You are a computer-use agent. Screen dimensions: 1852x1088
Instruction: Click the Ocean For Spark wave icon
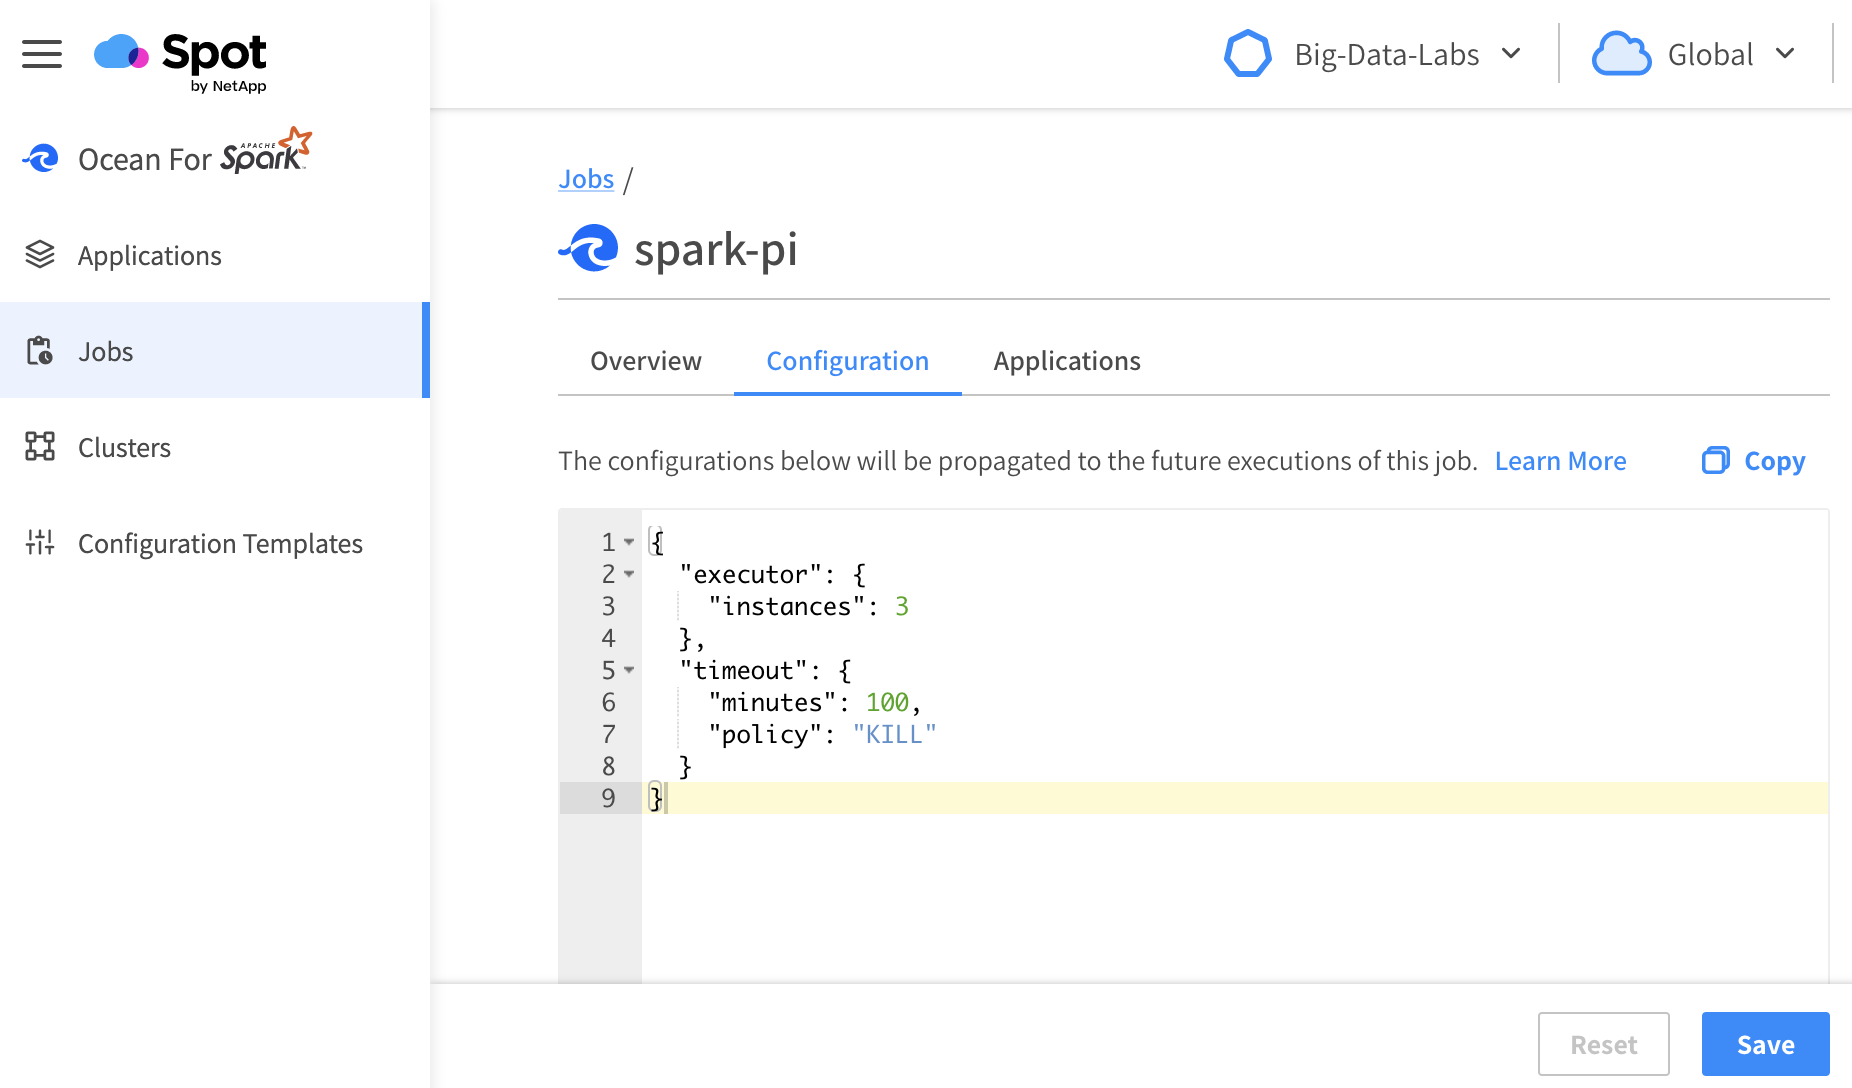pos(41,158)
